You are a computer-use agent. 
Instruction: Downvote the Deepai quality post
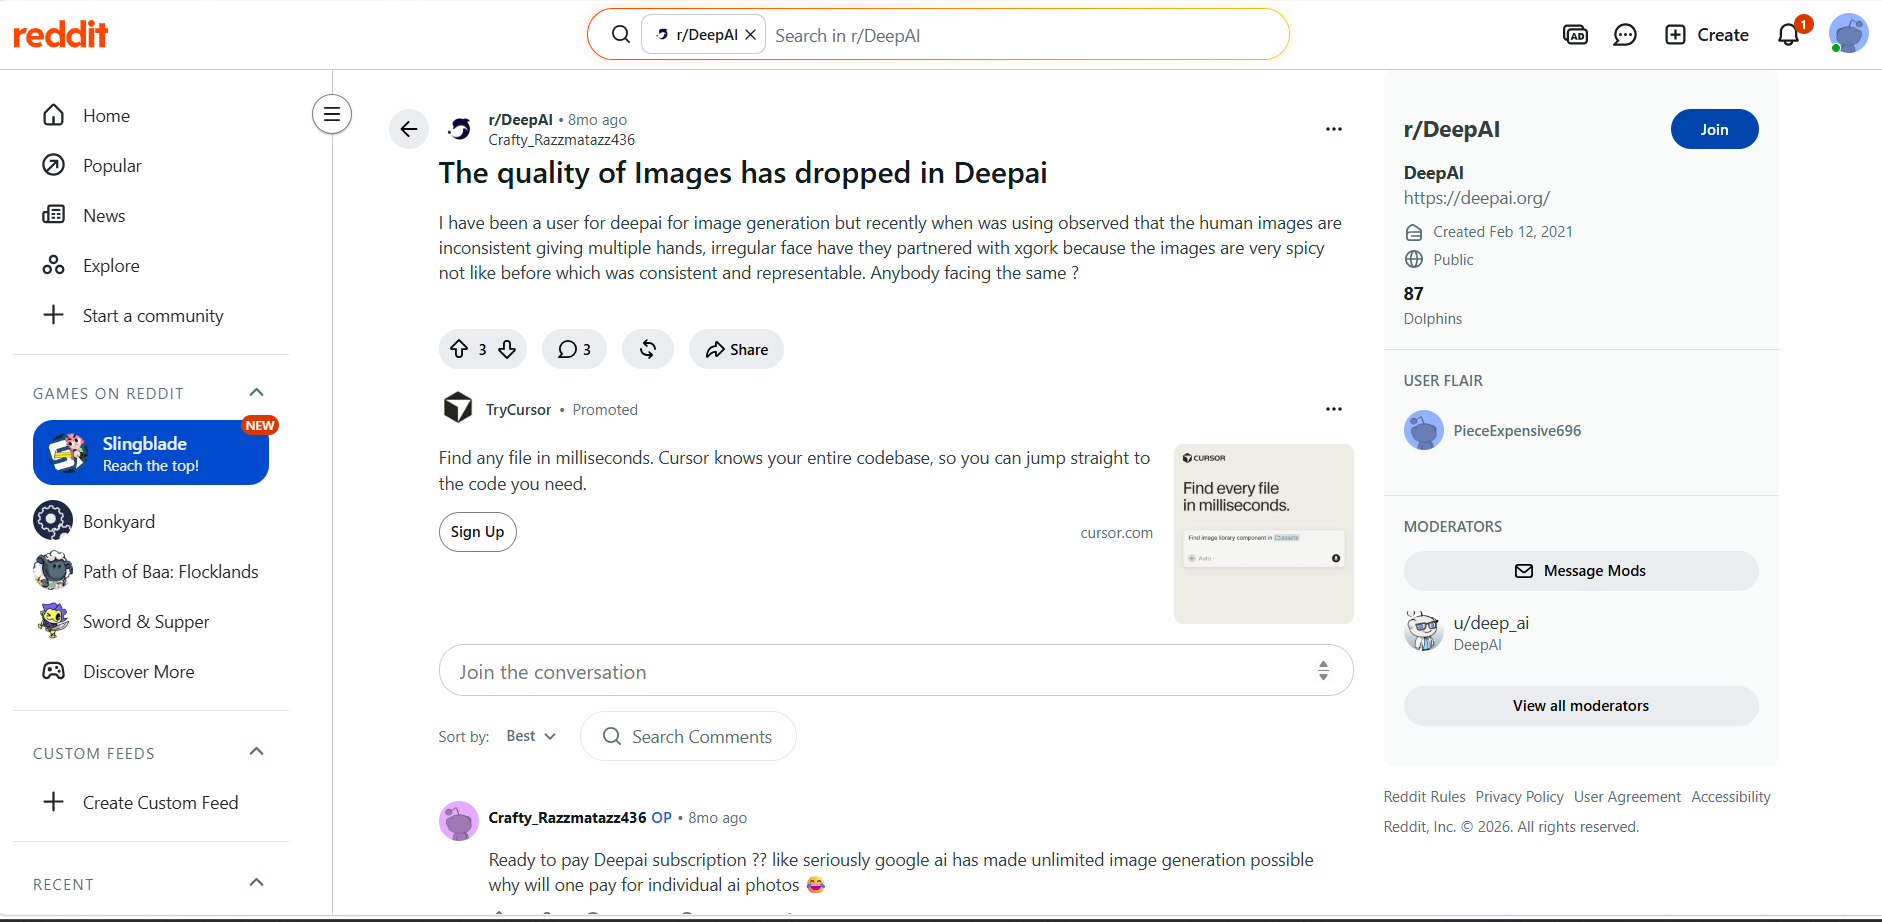(x=507, y=349)
